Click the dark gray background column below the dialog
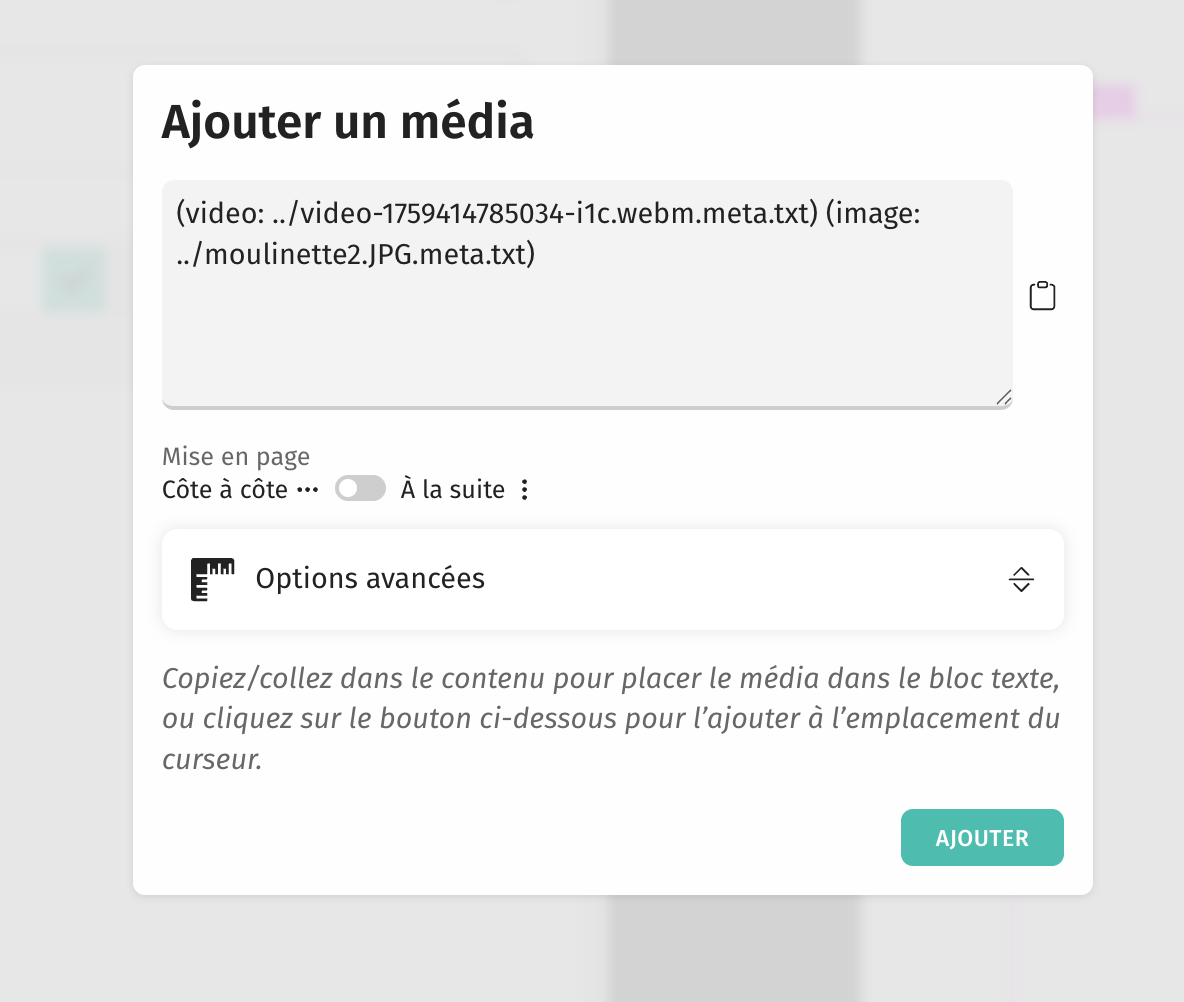This screenshot has height=1002, width=1184. tap(735, 948)
